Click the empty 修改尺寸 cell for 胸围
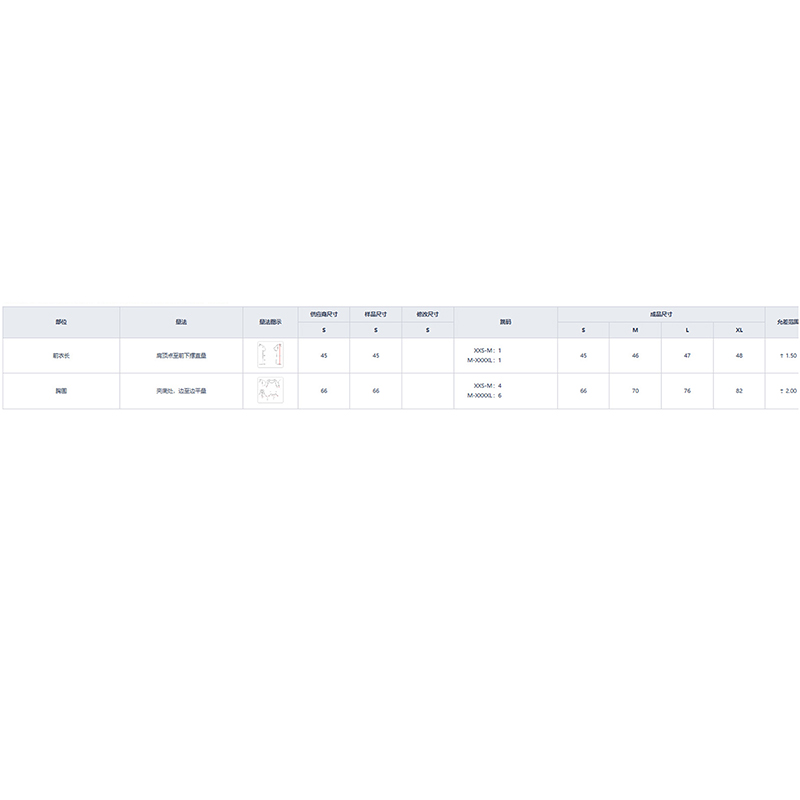This screenshot has width=800, height=800. (x=427, y=391)
